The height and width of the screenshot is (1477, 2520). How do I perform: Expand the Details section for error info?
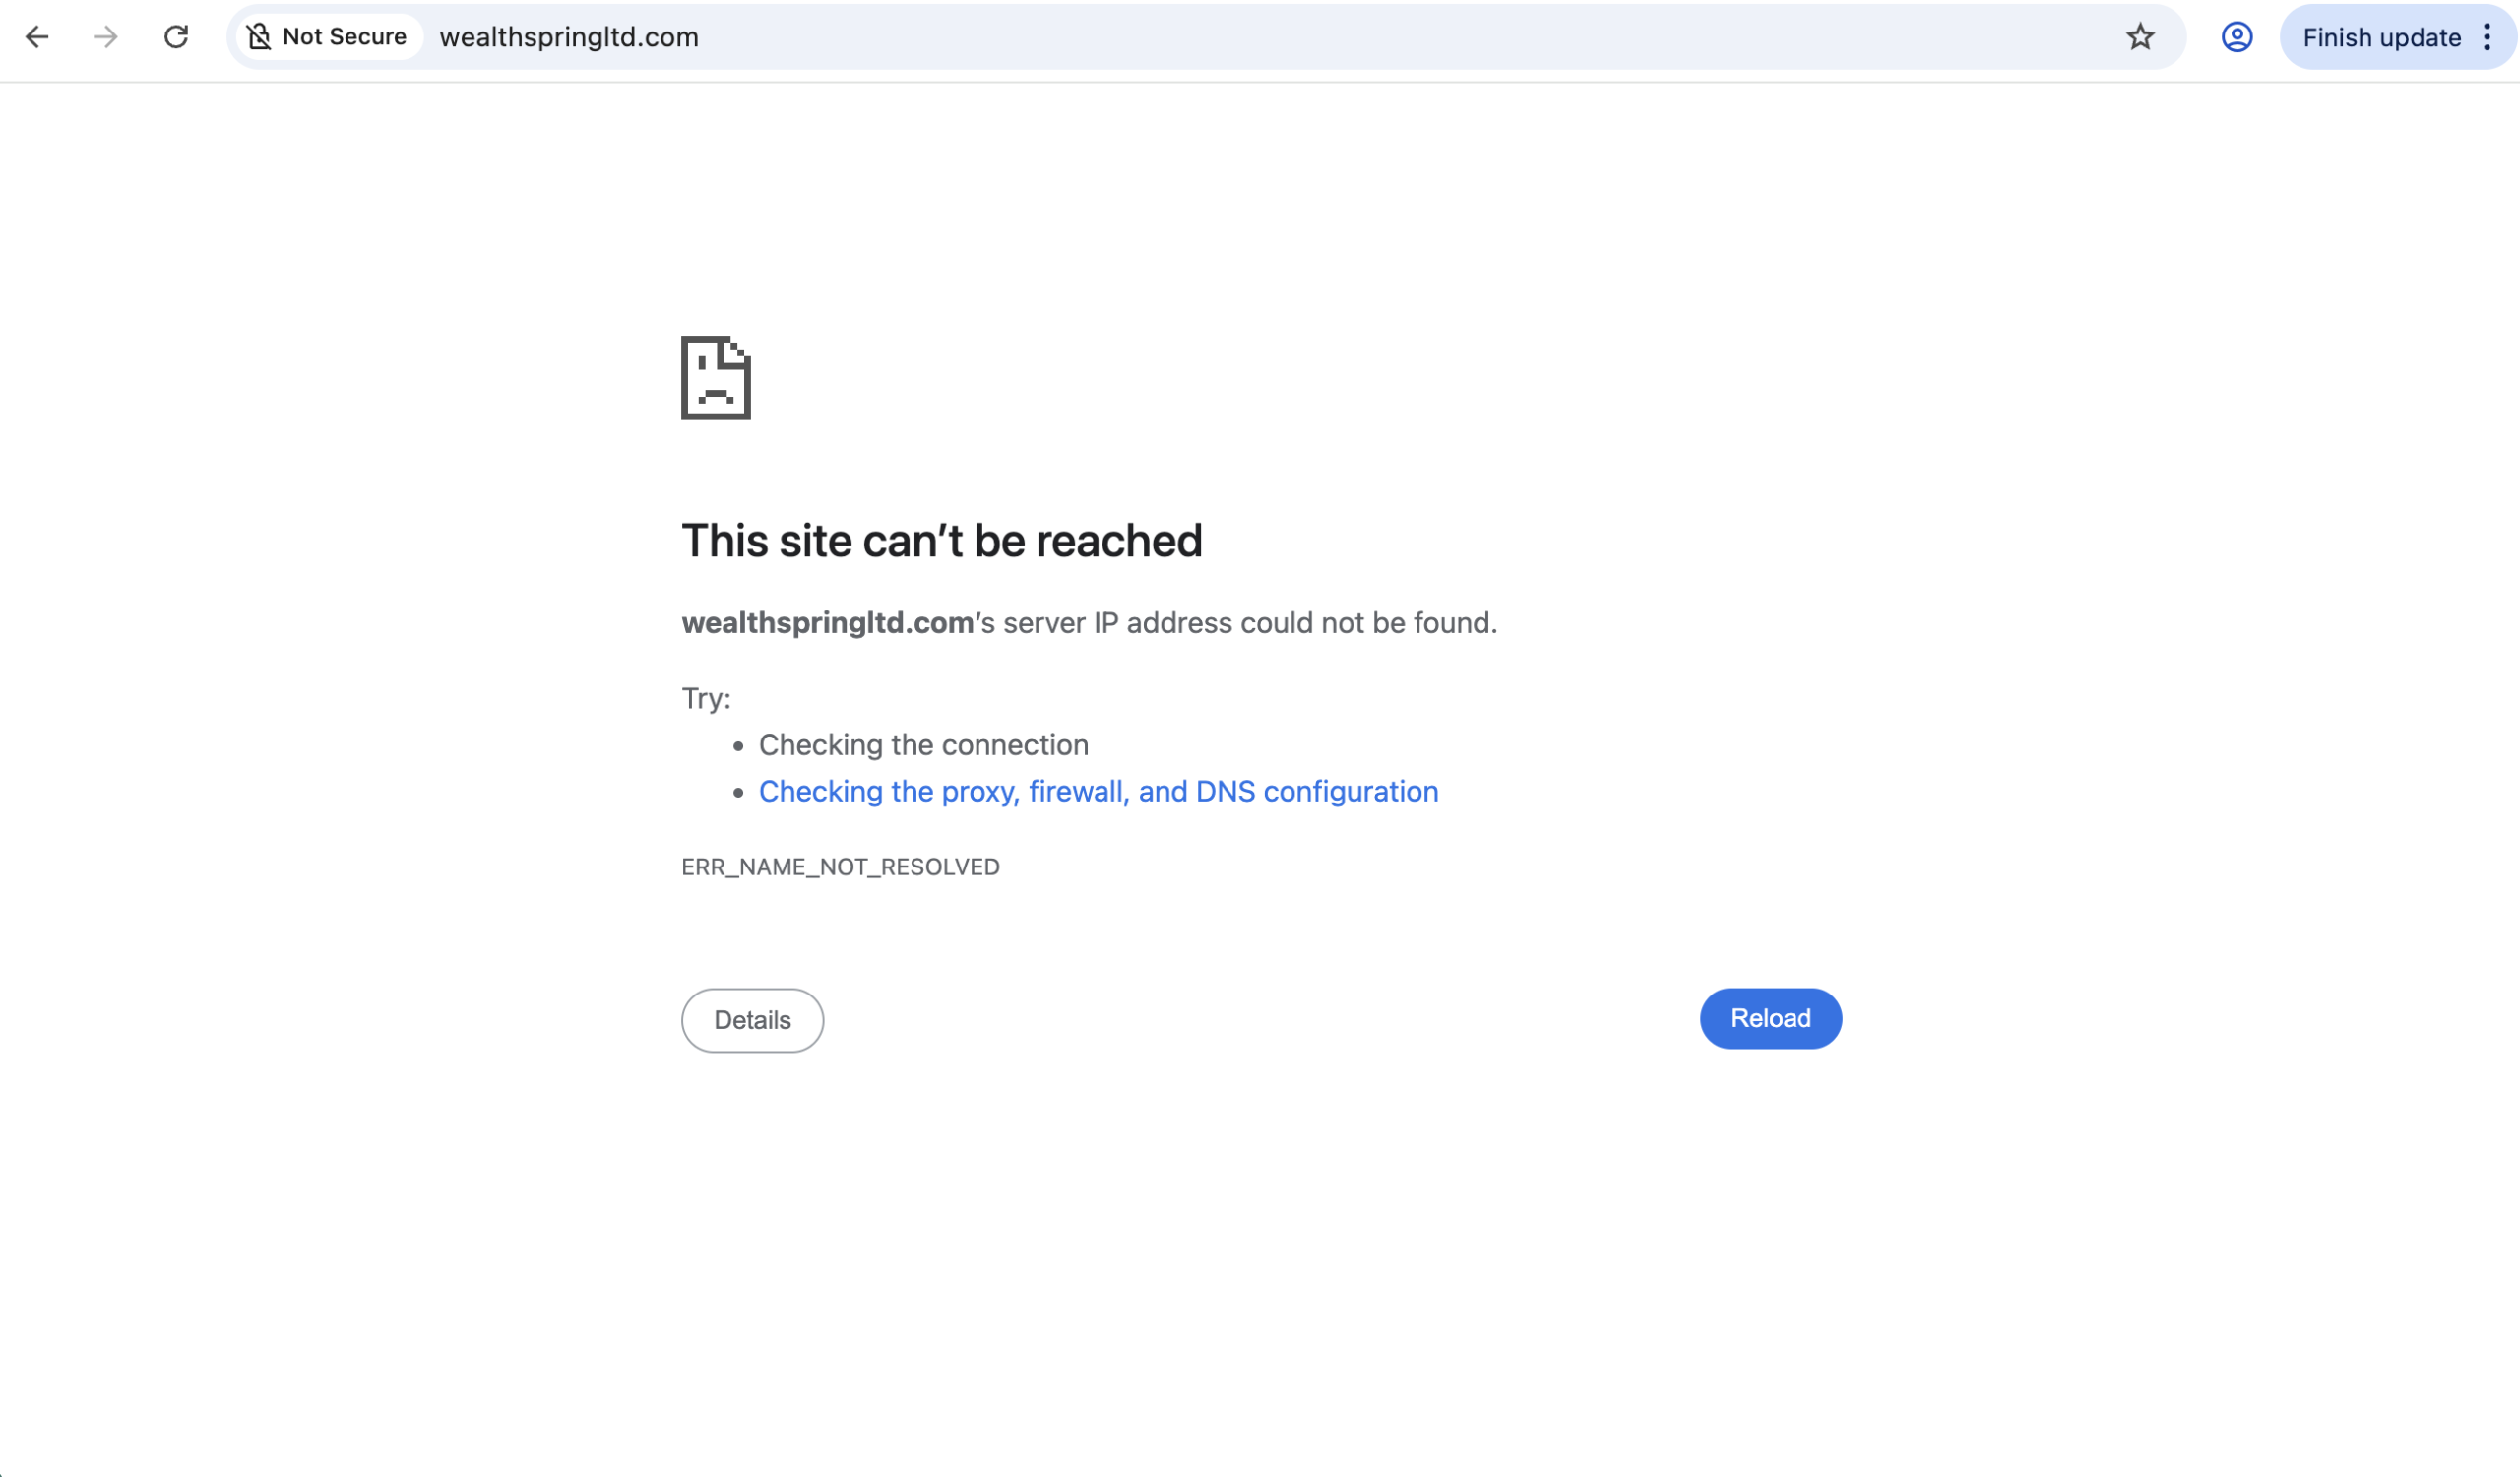point(752,1019)
